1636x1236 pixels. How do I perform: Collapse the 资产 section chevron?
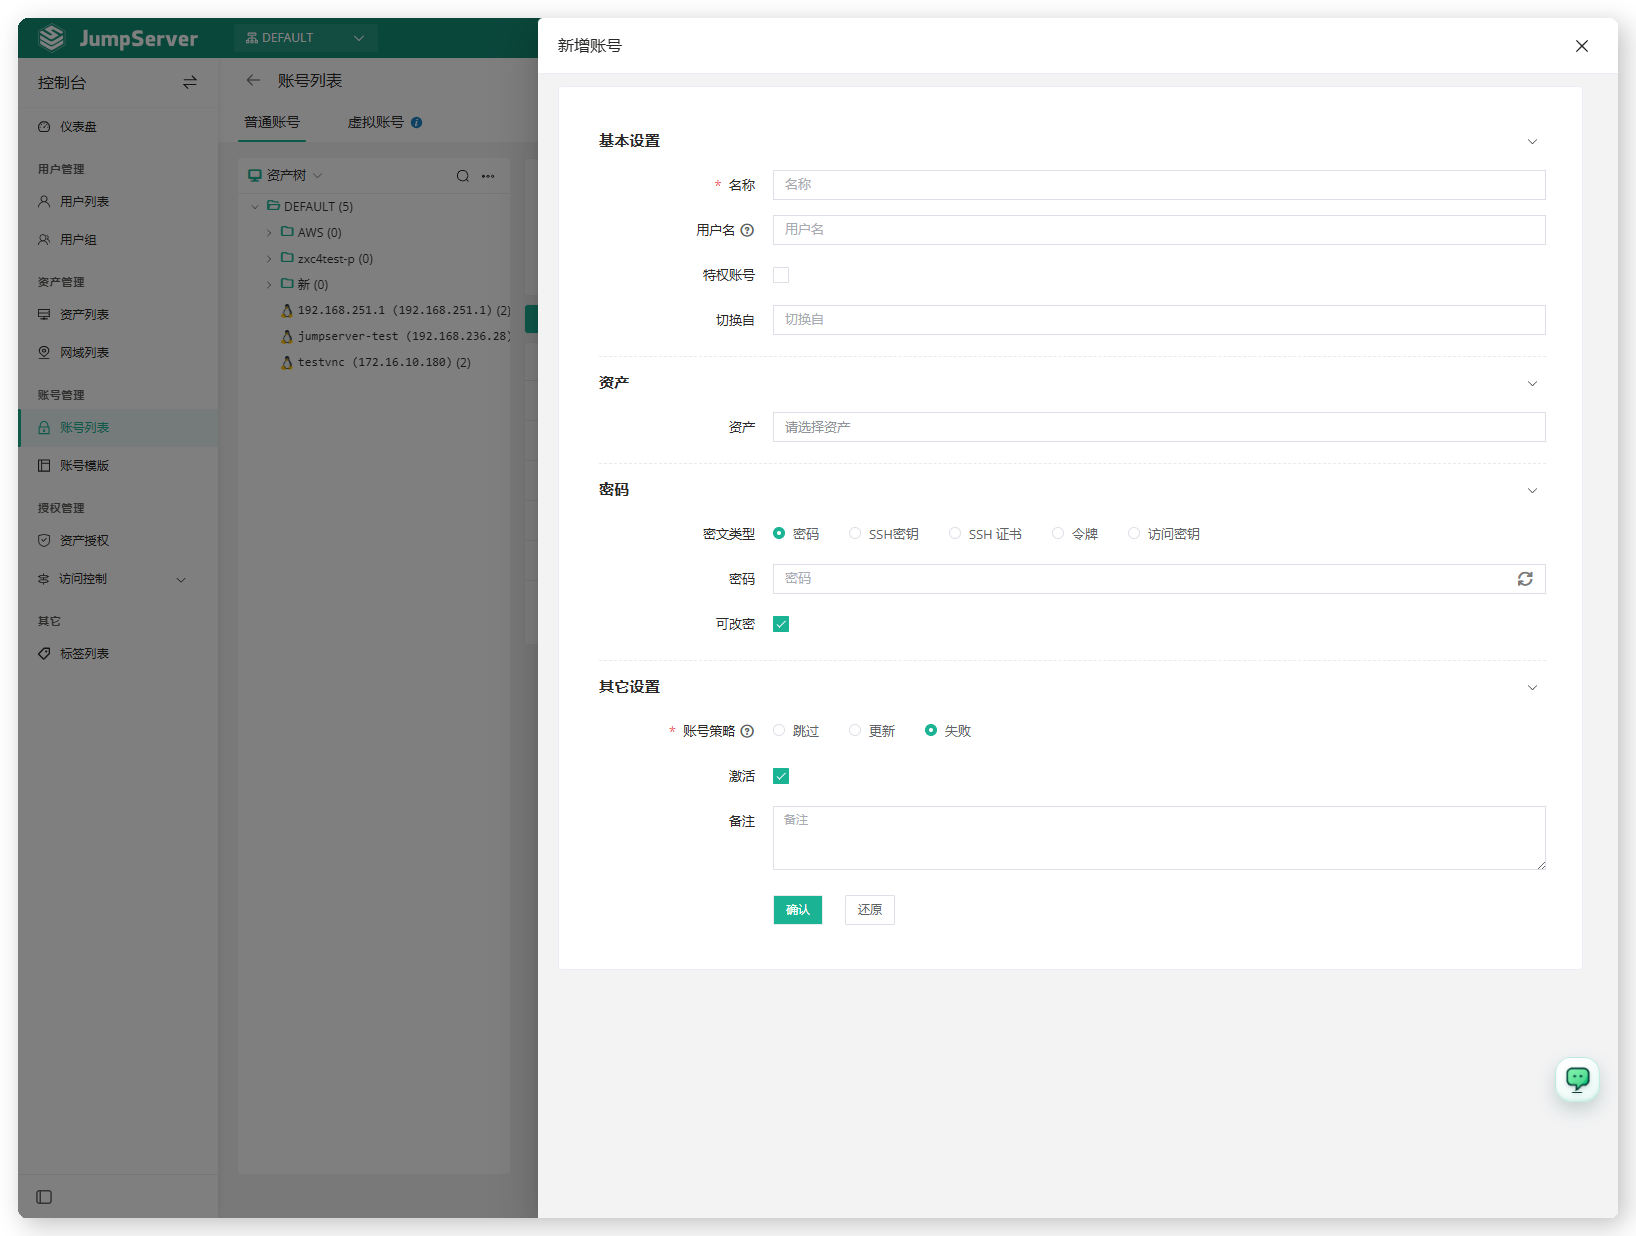(x=1532, y=383)
